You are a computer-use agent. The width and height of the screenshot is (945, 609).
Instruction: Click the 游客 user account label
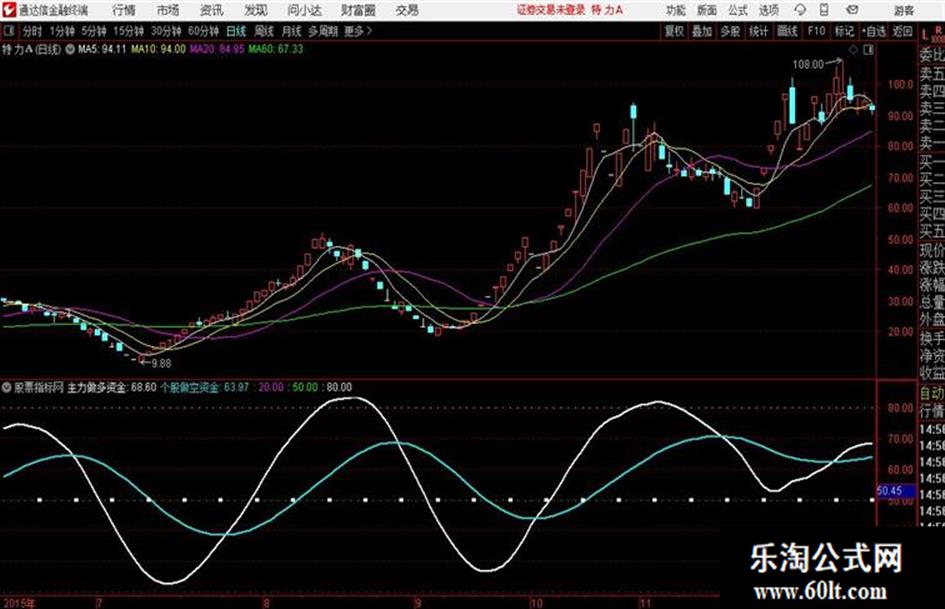(904, 10)
